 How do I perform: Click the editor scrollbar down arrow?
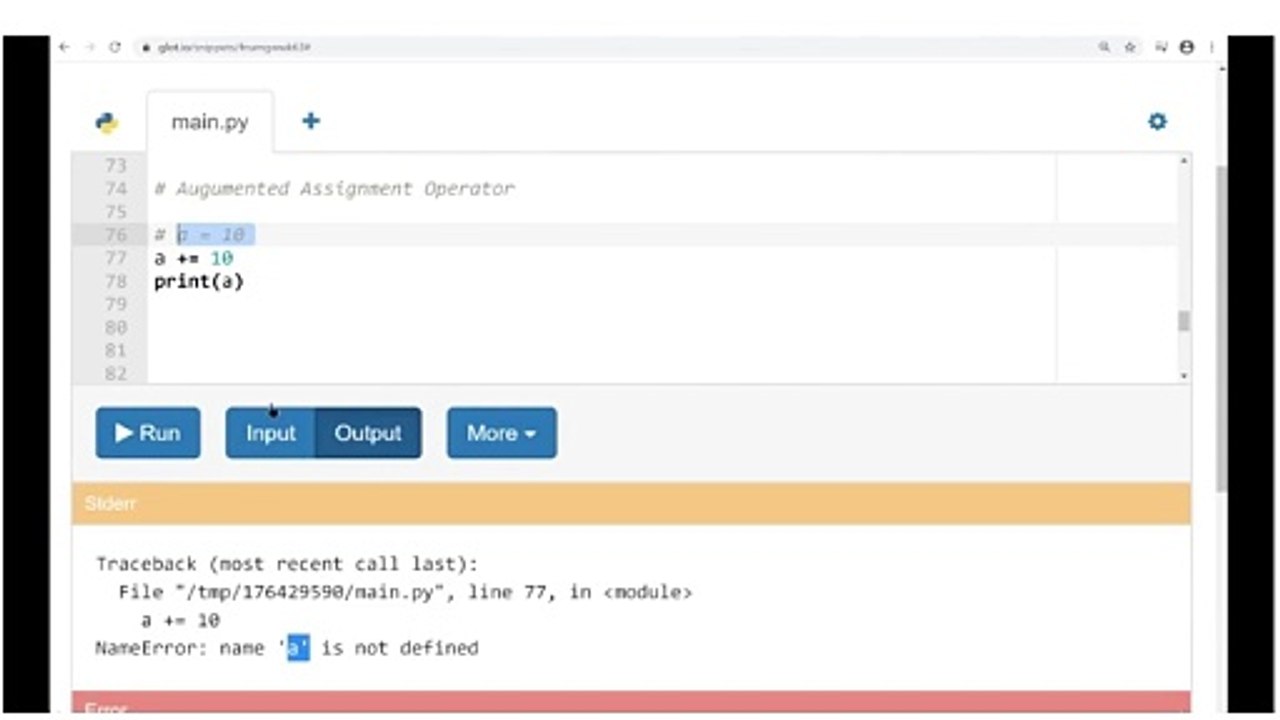1184,376
